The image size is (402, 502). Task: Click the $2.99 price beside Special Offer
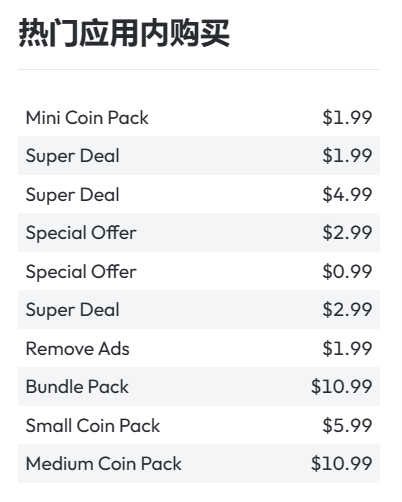tap(347, 233)
